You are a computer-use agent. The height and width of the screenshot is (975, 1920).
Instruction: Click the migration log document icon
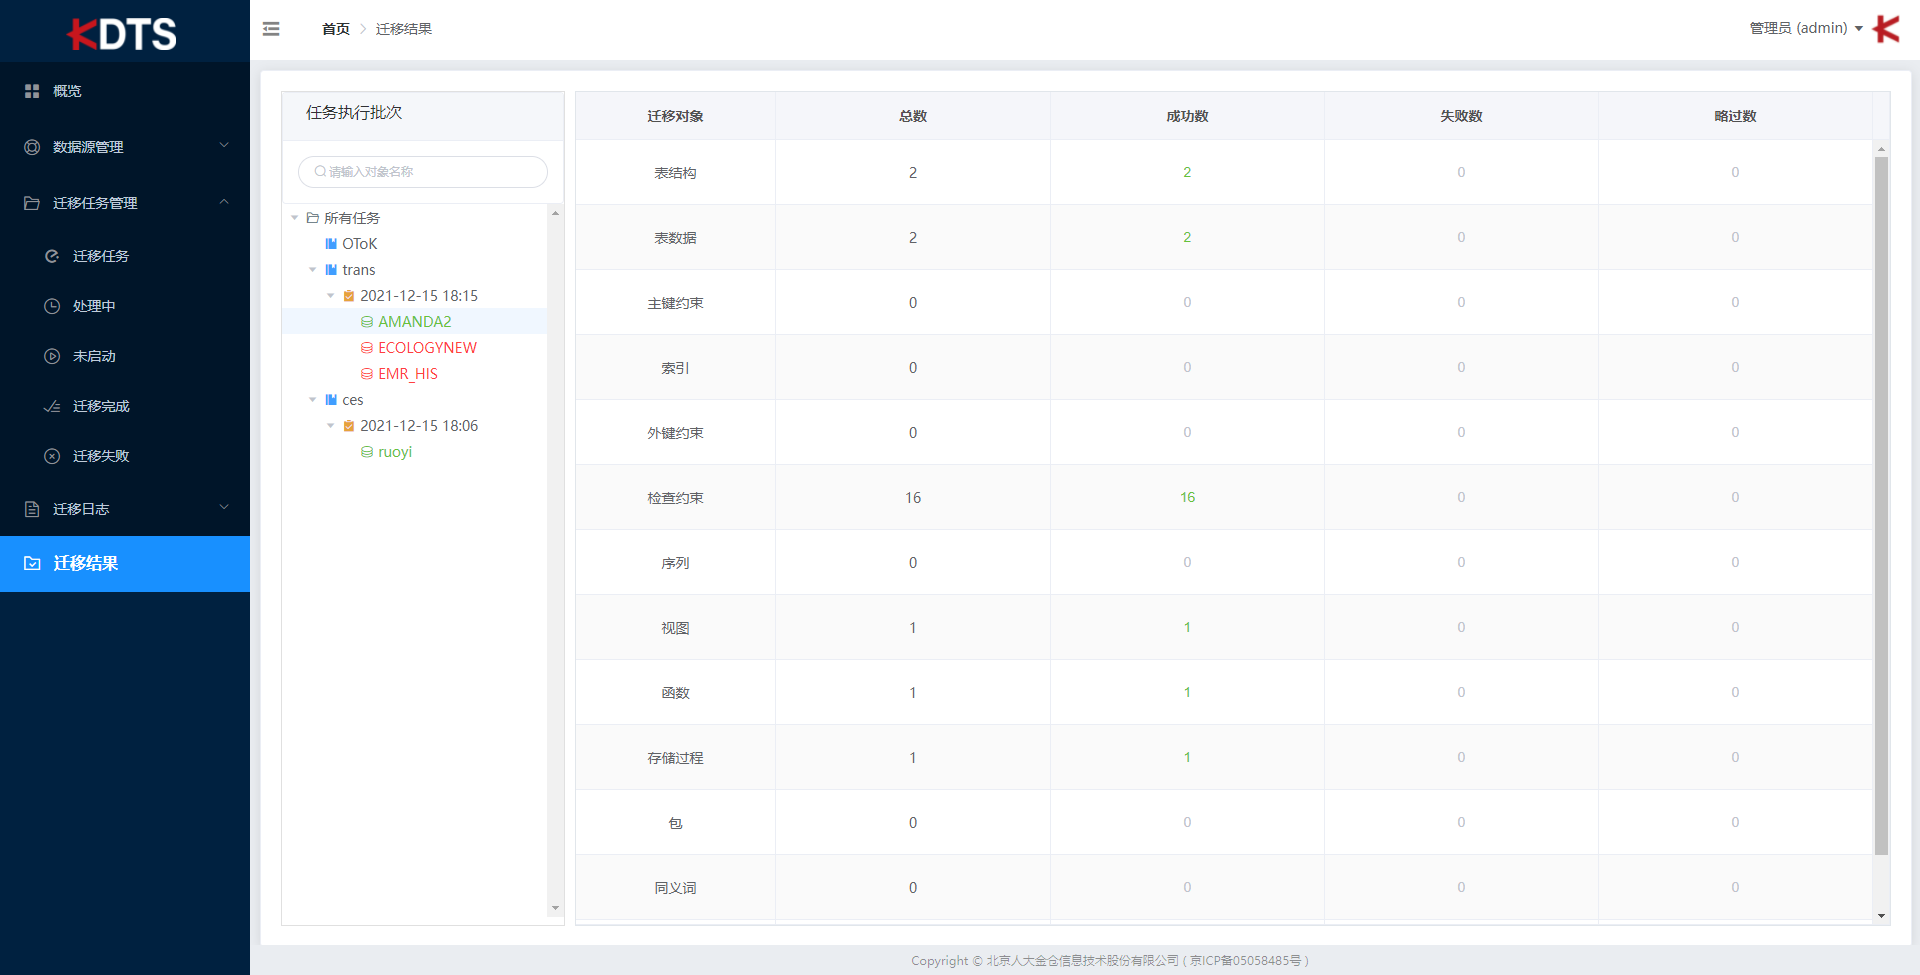32,509
